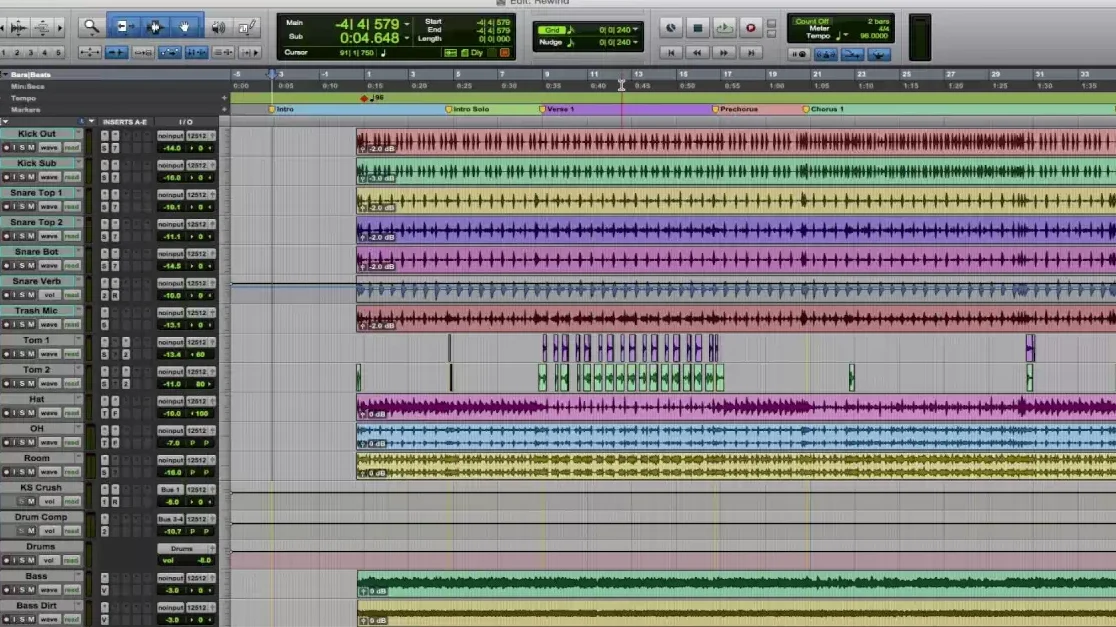Open Main counter format dropdown

(x=406, y=23)
